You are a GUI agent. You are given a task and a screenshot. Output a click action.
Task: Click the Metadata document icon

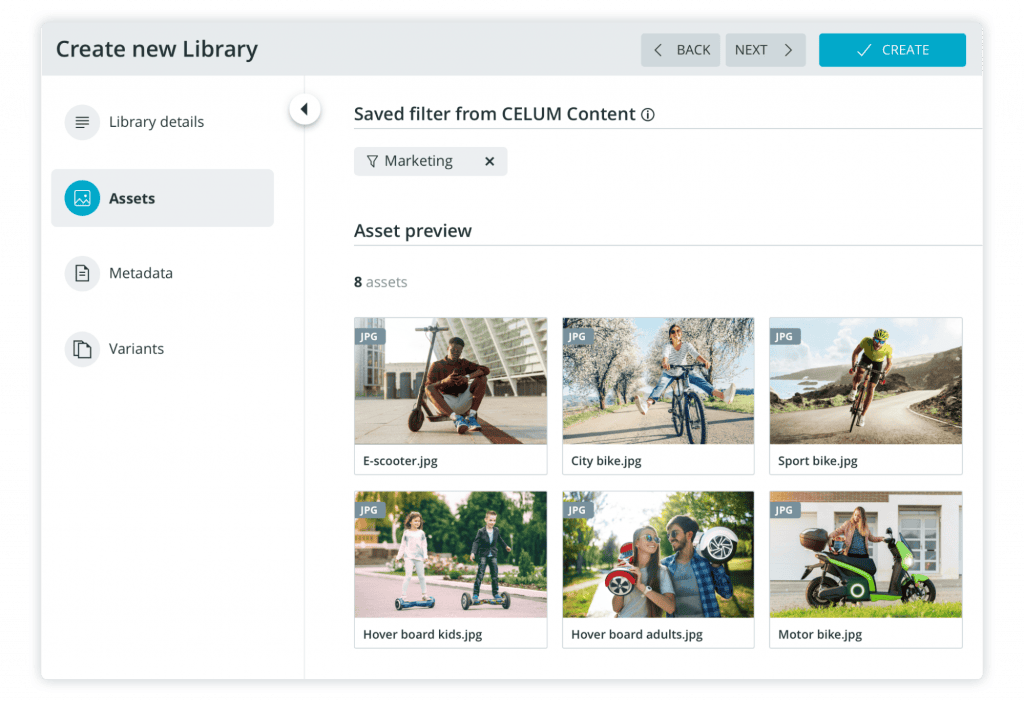click(x=82, y=273)
